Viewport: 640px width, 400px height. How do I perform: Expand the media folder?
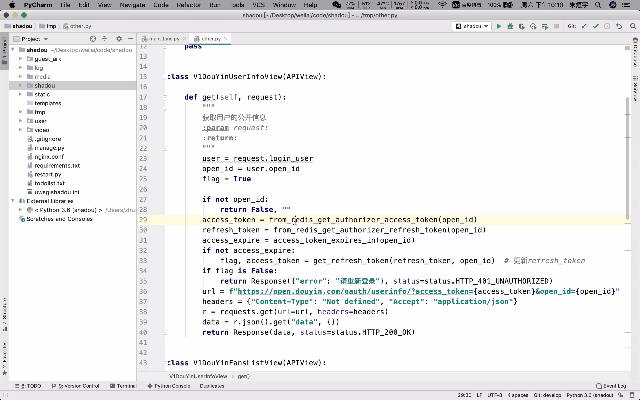pos(20,77)
